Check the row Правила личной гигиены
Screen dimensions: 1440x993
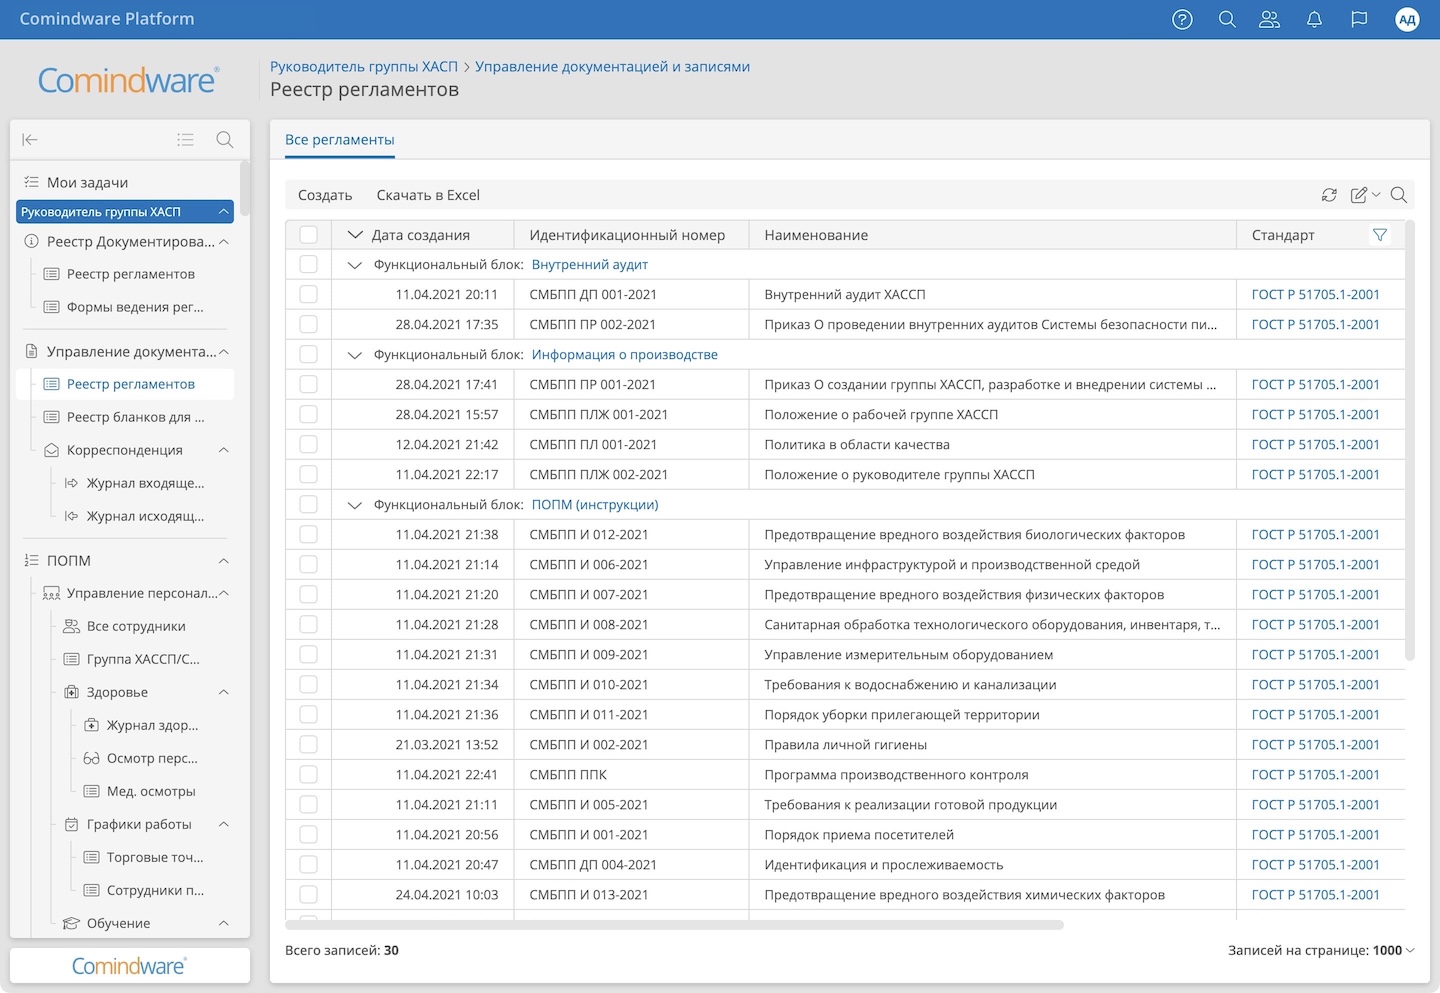click(308, 744)
